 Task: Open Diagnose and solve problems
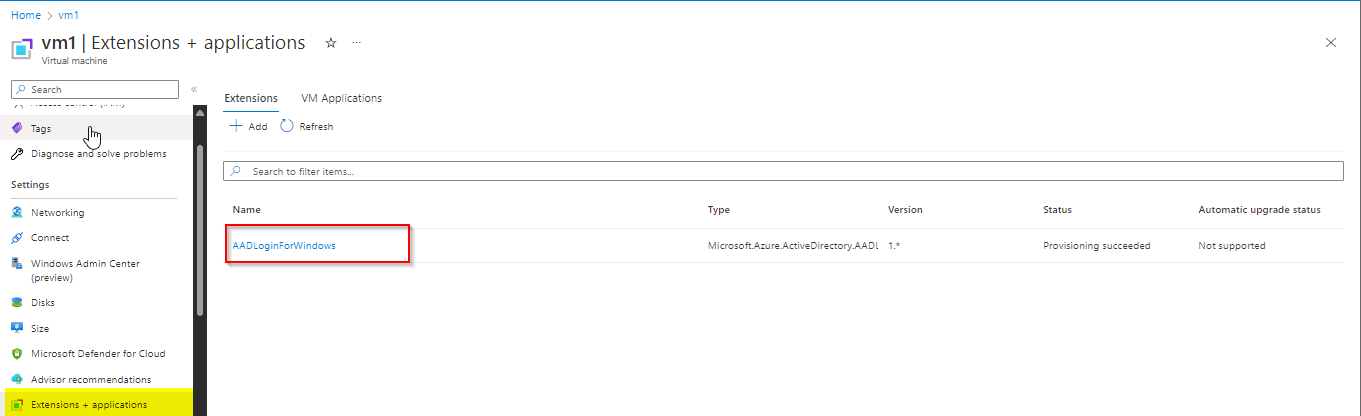[x=98, y=154]
